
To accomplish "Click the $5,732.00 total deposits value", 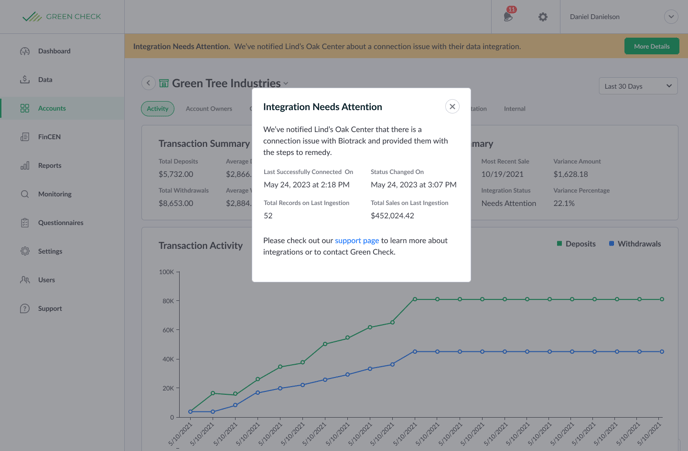I will pos(176,174).
